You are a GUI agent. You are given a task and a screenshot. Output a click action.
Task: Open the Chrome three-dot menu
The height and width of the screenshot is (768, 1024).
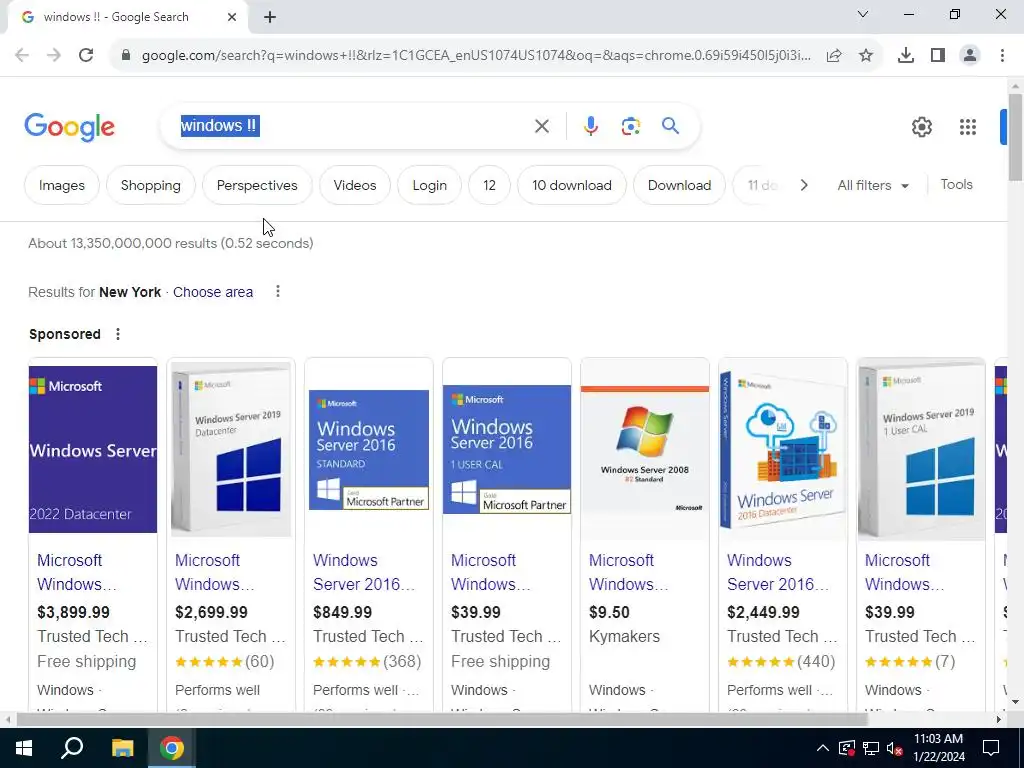click(x=1002, y=56)
